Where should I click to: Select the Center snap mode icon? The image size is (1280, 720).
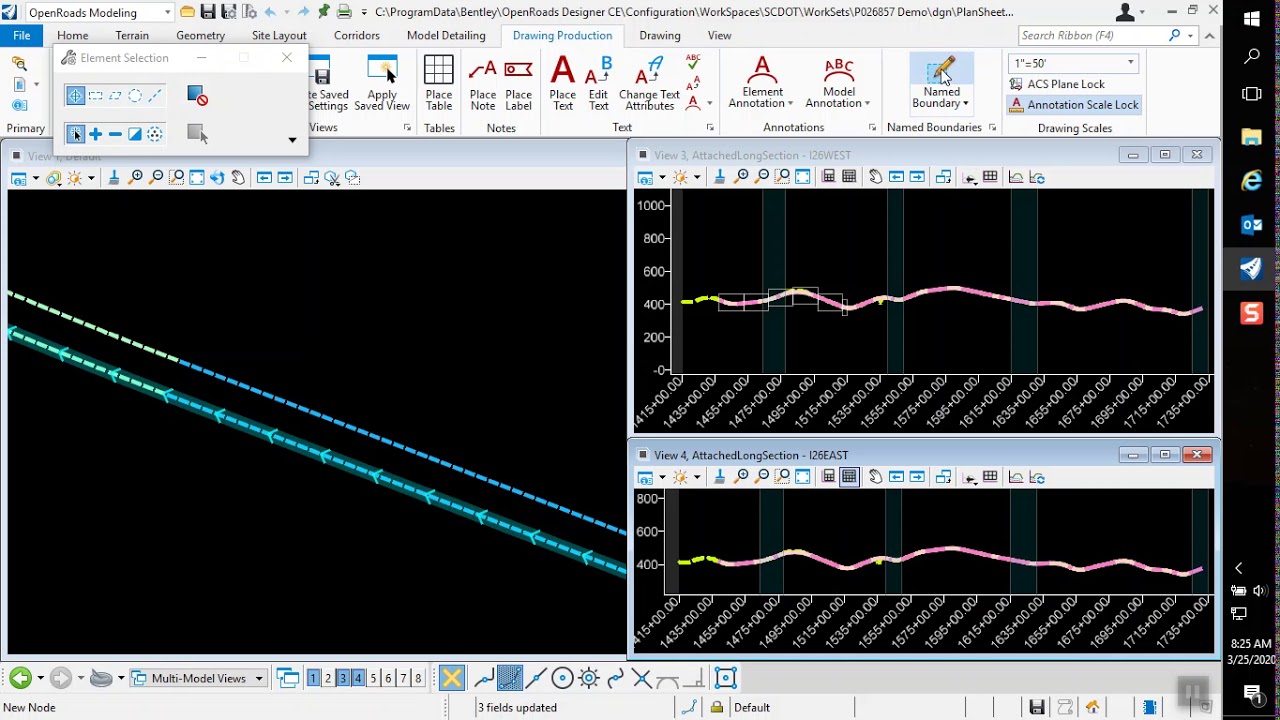(562, 678)
